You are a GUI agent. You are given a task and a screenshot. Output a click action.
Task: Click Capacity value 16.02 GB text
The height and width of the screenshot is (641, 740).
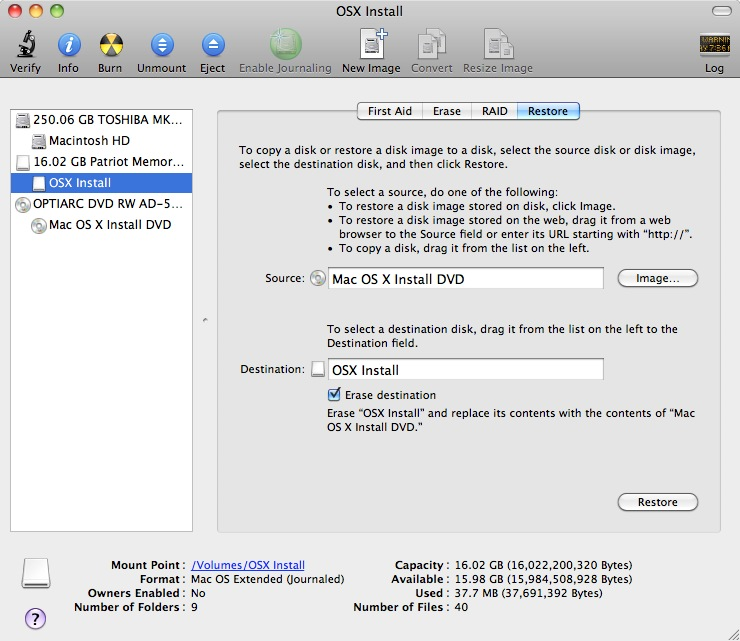tap(543, 565)
